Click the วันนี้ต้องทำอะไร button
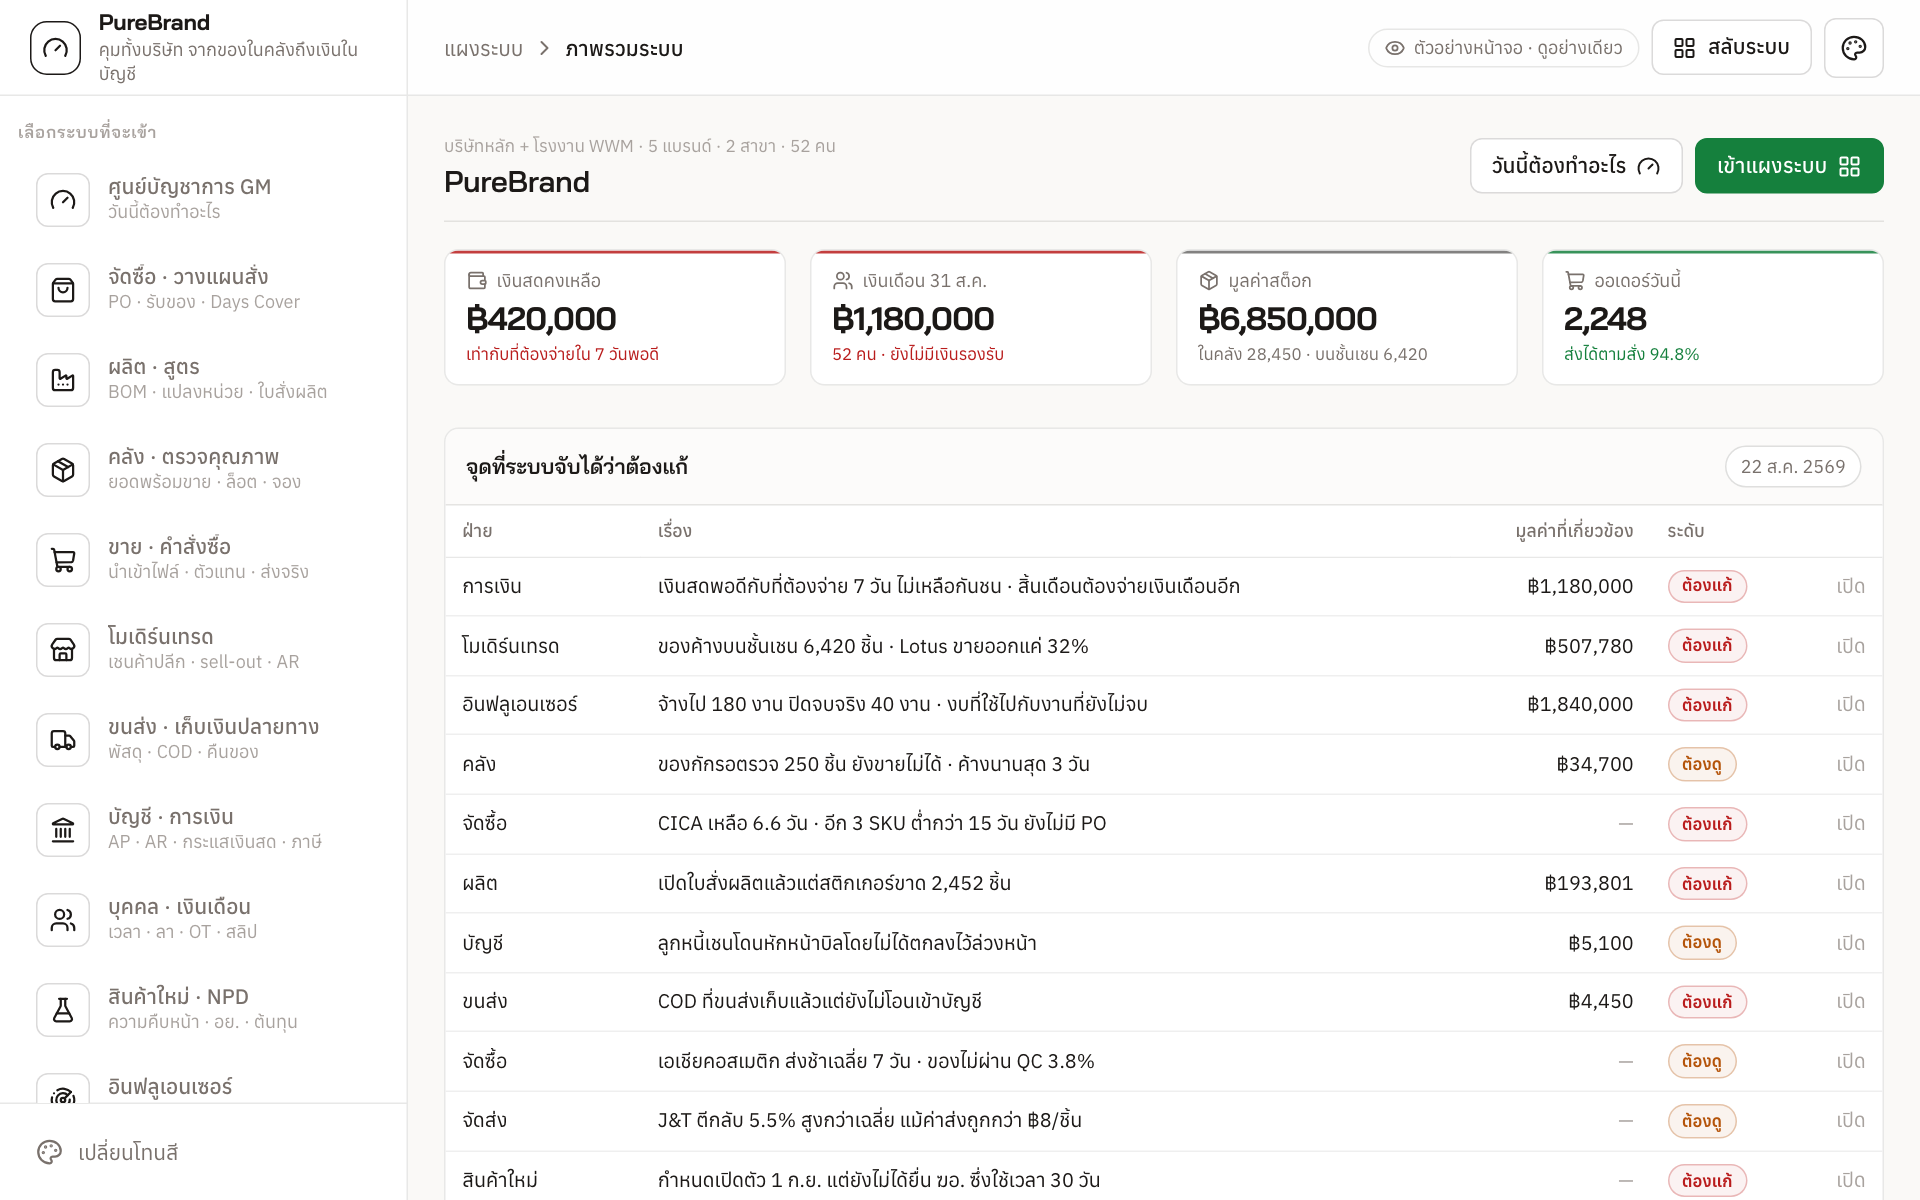Screen dimensions: 1920x1200 click(x=1576, y=166)
